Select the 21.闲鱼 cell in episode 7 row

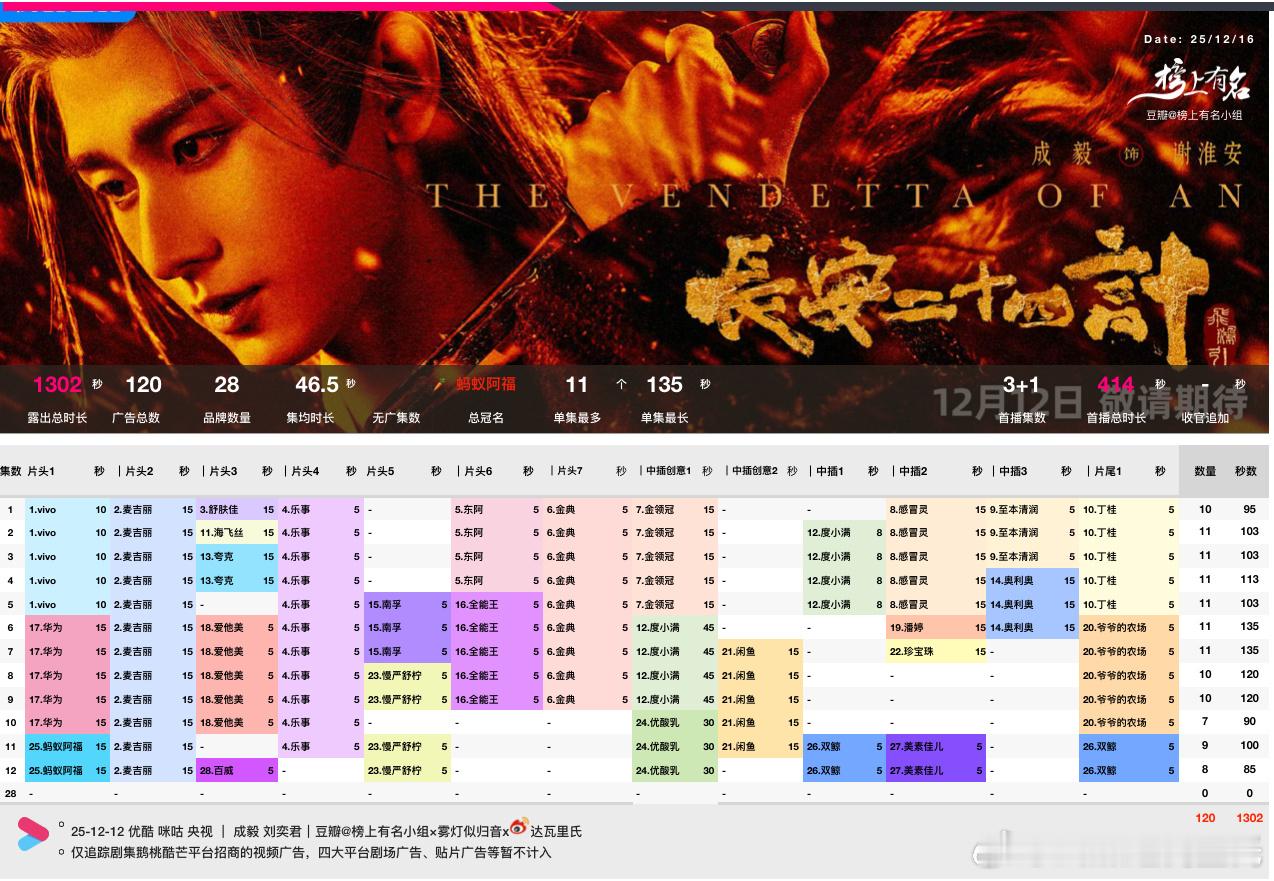tap(760, 652)
